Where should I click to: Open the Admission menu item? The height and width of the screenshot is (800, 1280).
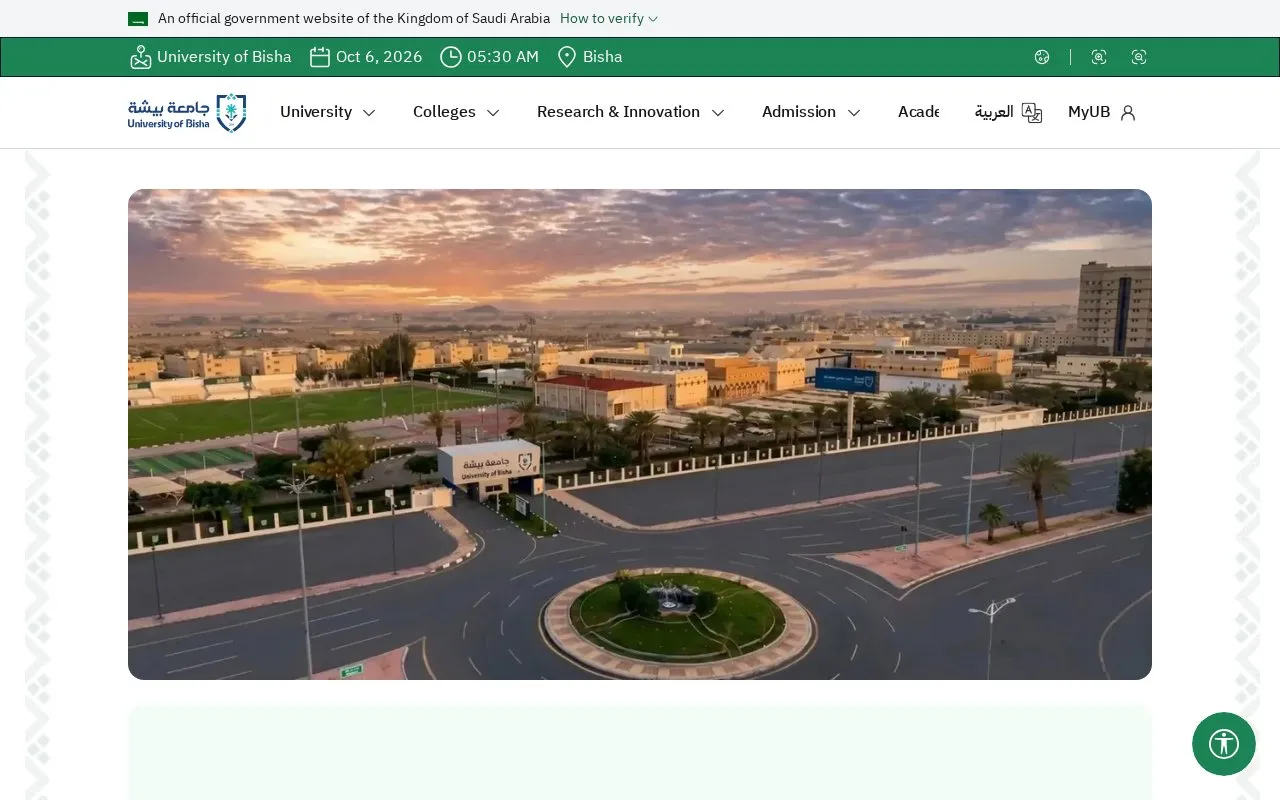coord(799,112)
